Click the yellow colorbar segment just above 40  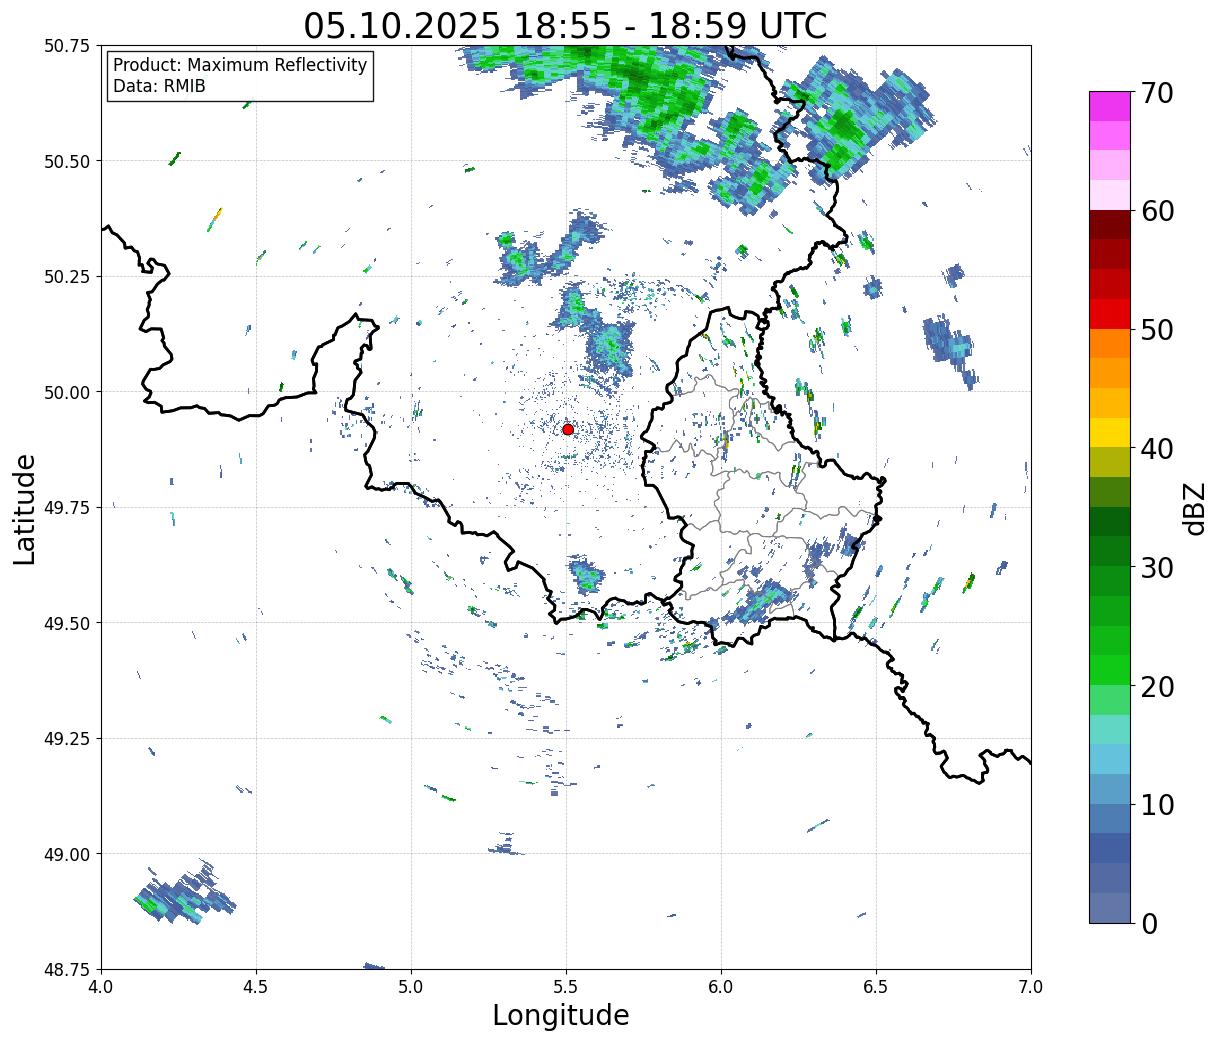[x=1110, y=433]
